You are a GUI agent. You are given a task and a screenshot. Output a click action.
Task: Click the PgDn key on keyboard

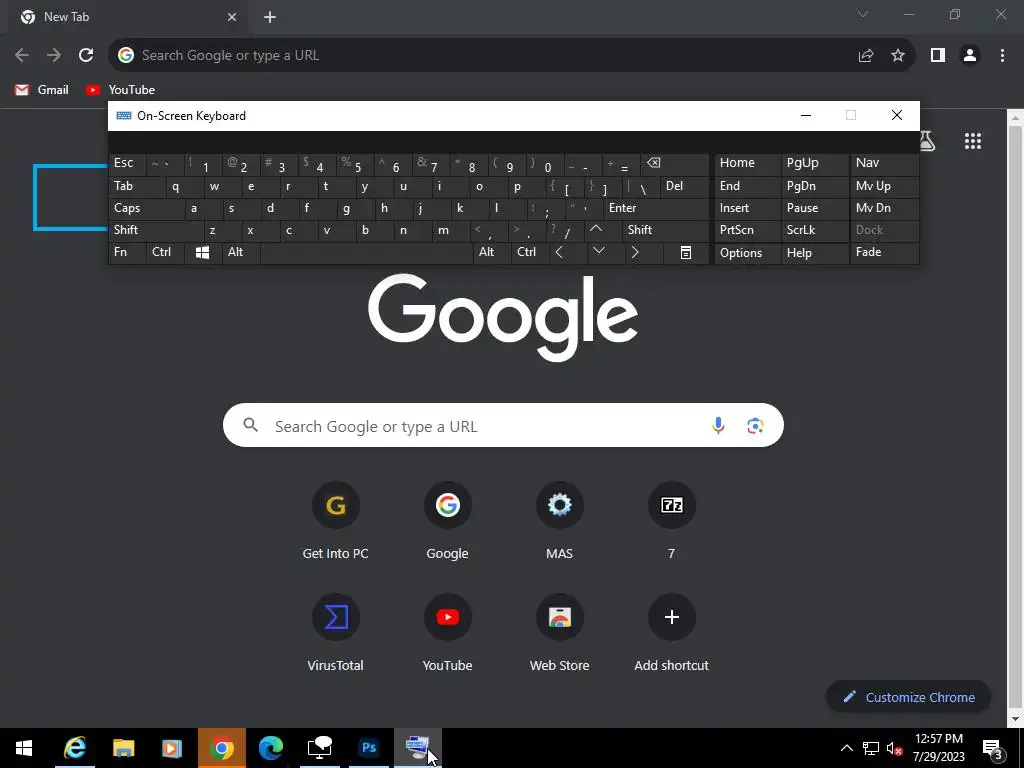(x=815, y=187)
